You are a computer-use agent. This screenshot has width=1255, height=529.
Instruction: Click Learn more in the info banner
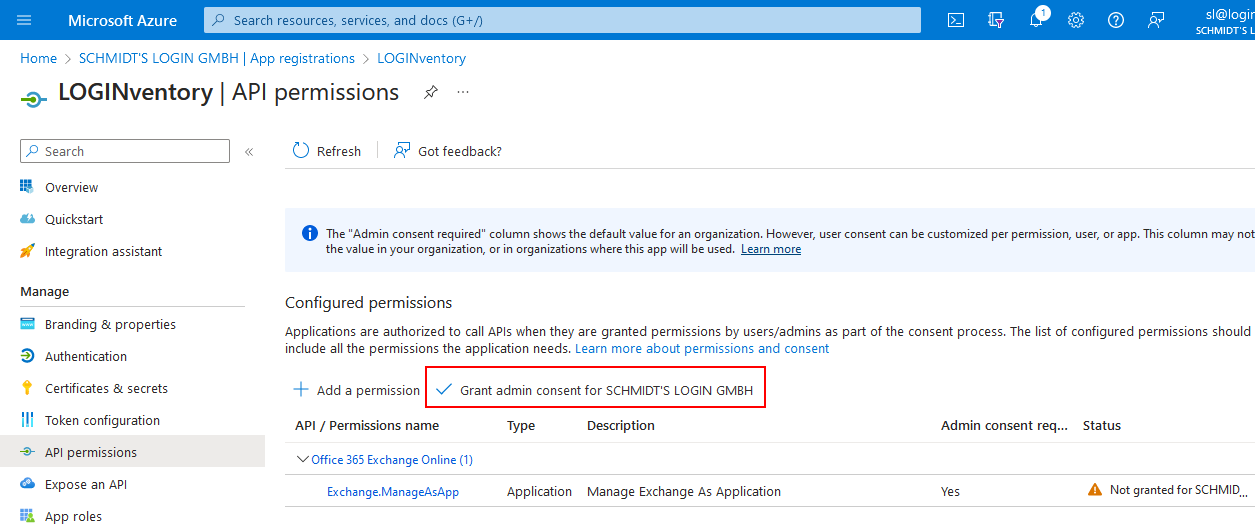pos(771,249)
